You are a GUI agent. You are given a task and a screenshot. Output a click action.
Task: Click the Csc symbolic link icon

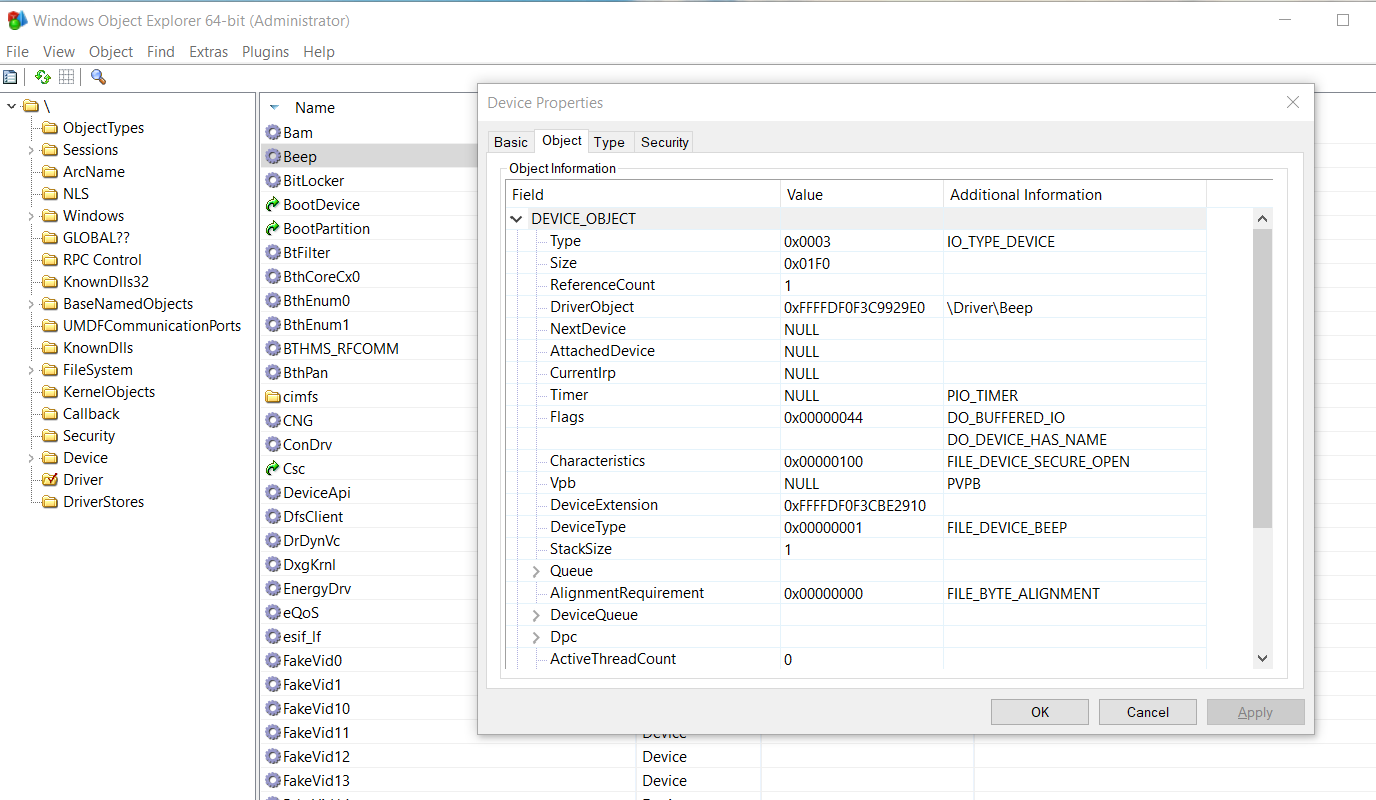click(273, 469)
